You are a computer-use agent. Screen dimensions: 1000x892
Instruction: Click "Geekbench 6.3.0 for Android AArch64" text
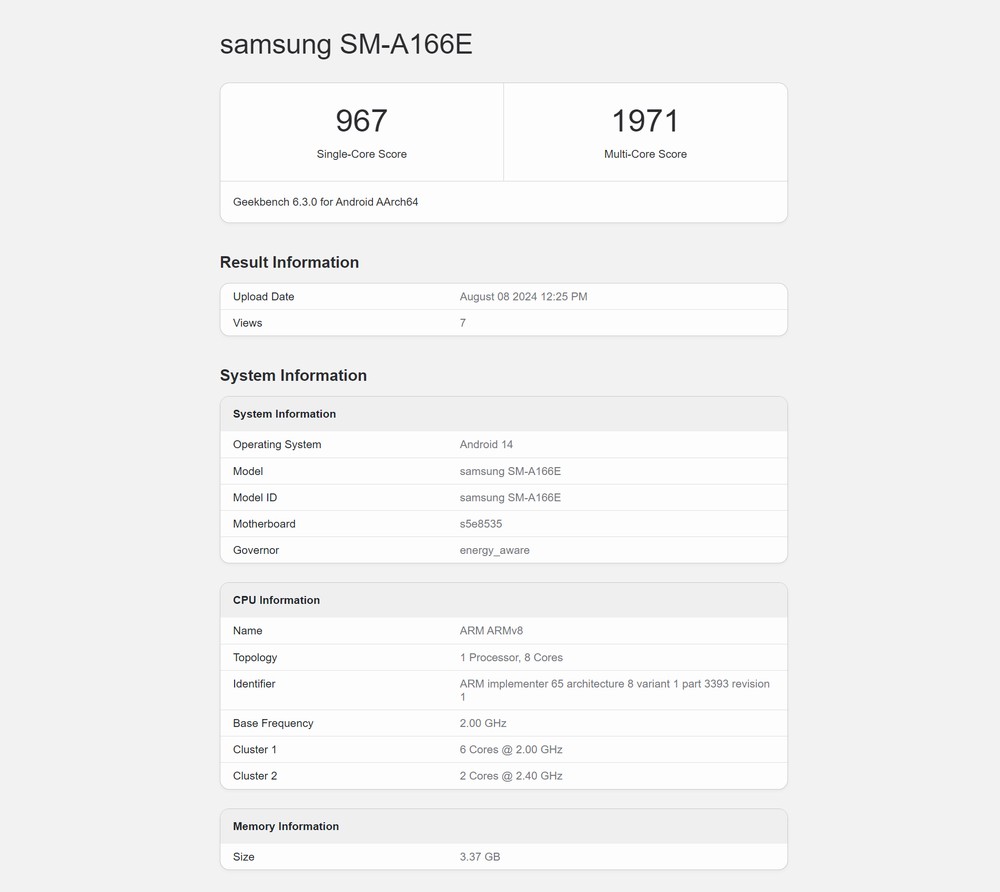pyautogui.click(x=325, y=202)
